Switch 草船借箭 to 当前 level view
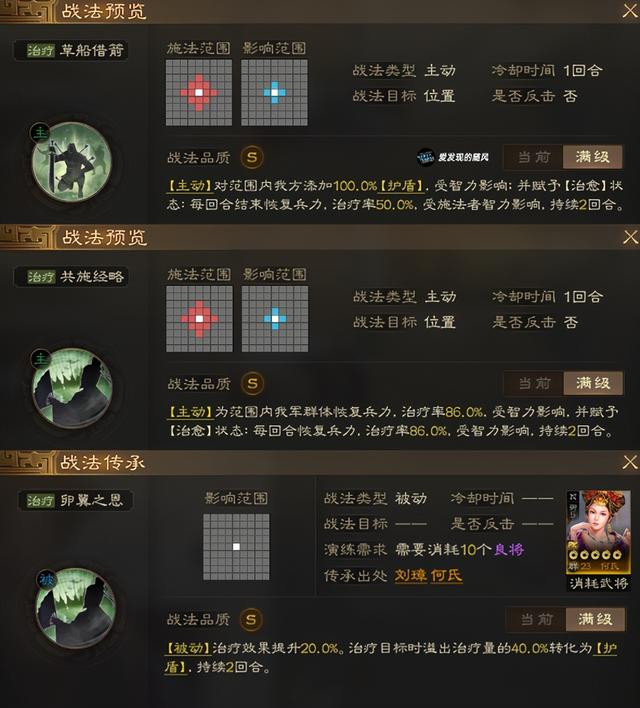640x708 pixels. tap(533, 157)
